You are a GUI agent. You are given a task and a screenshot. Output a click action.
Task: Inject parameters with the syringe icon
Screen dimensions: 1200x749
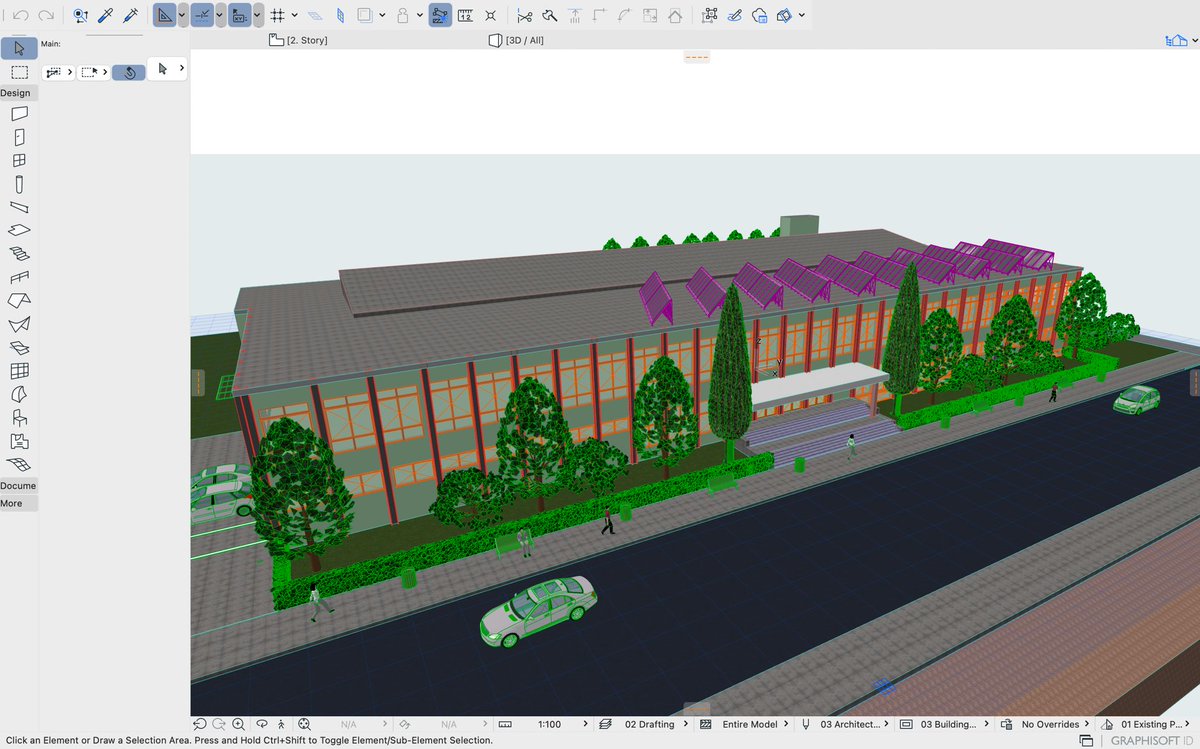(x=130, y=16)
